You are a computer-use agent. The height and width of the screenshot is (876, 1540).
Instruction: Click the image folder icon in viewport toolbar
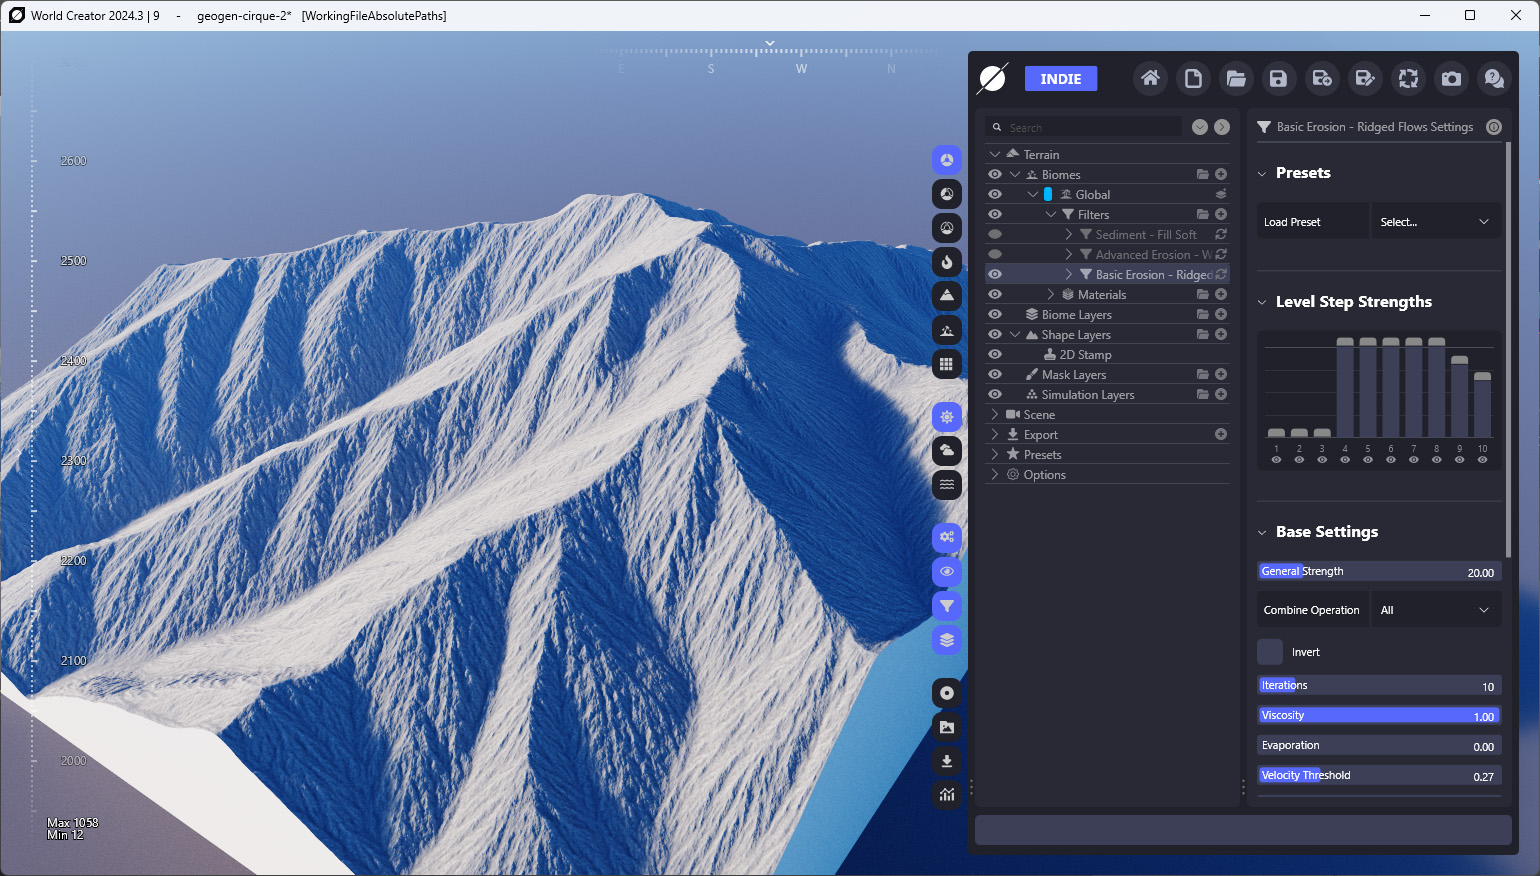coord(947,727)
